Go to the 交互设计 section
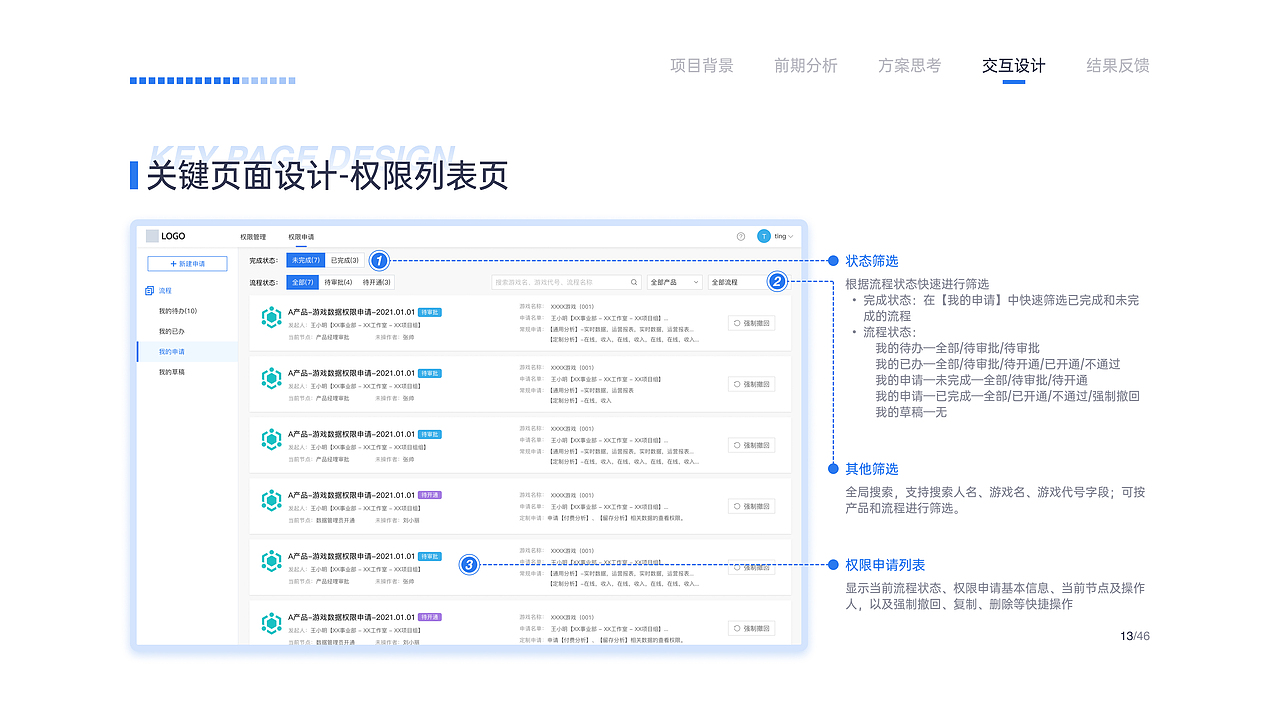 point(1014,66)
